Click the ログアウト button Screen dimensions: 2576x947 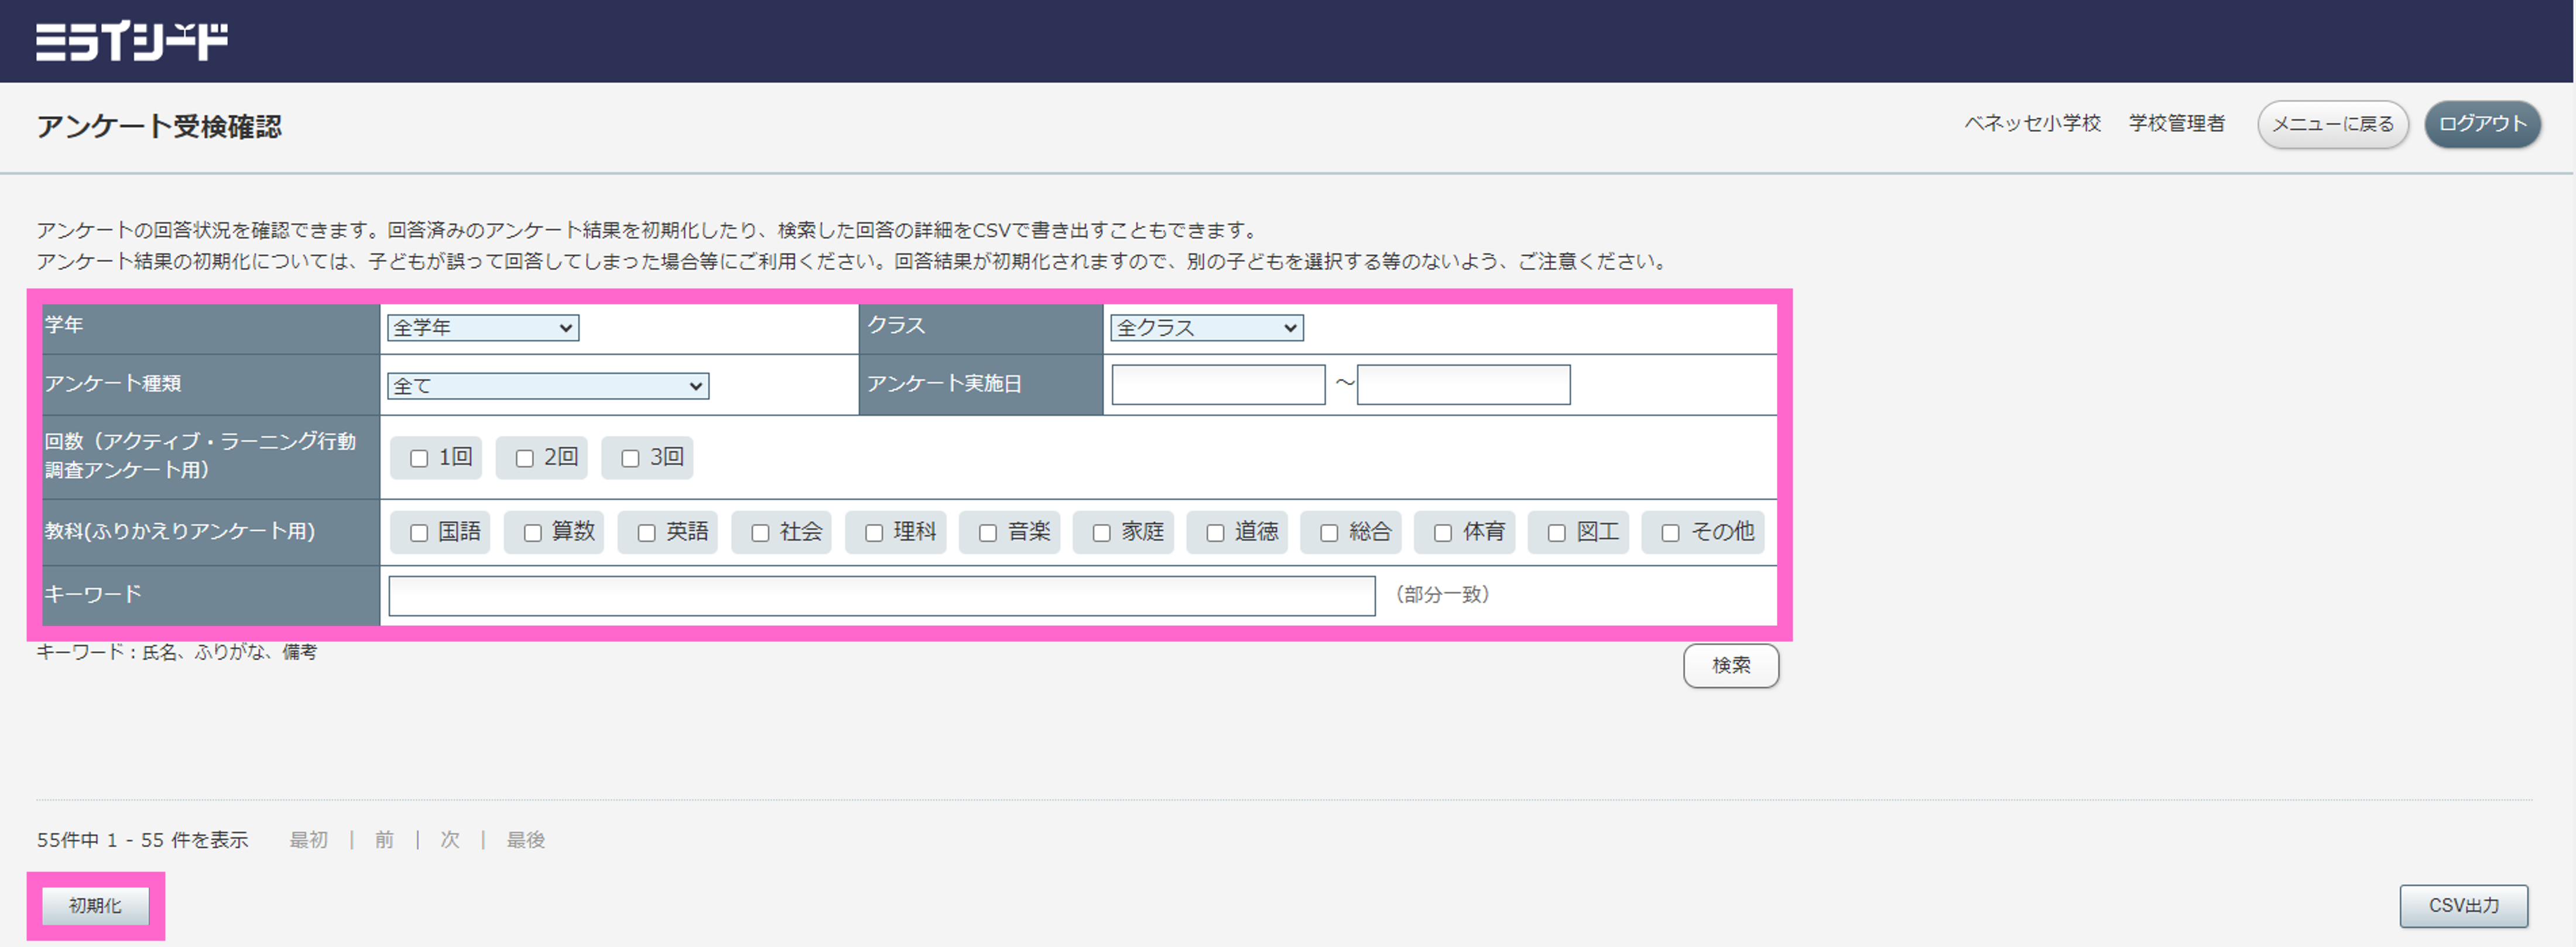(2482, 125)
